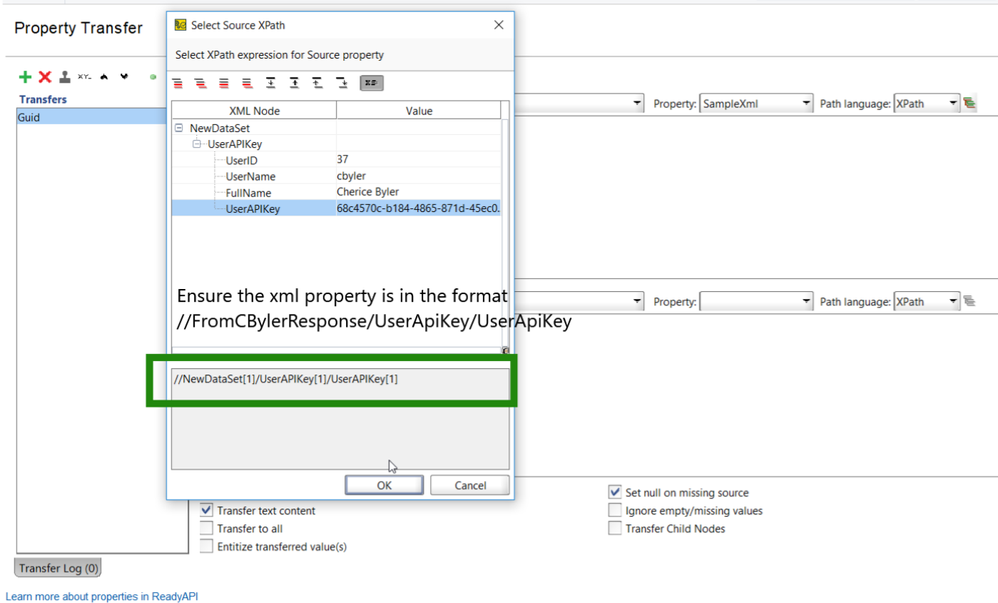
Task: Click the first red-lines XPath toolbar icon
Action: [x=179, y=83]
